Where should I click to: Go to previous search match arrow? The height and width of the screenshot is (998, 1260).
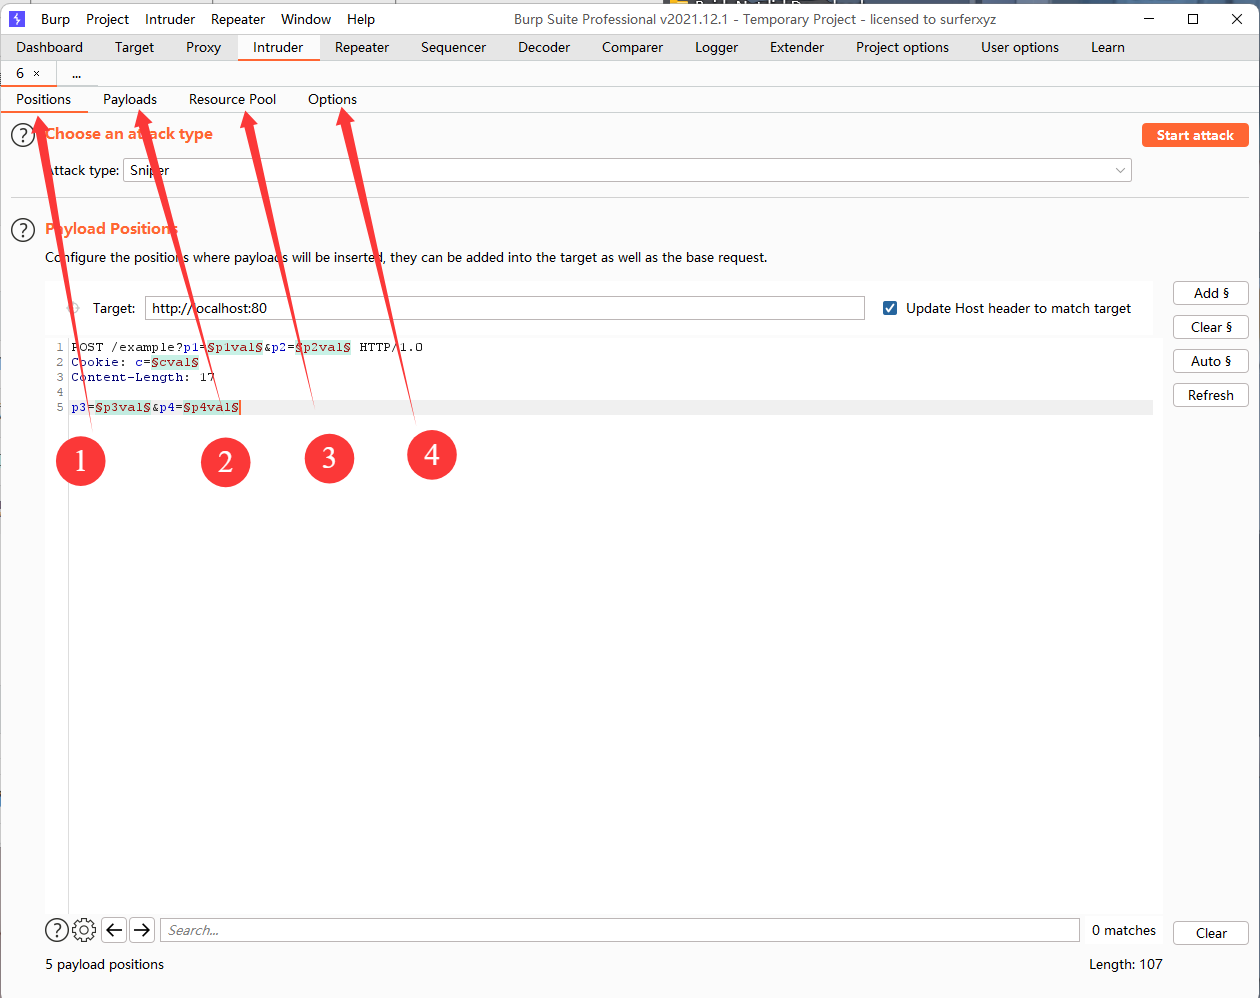click(x=114, y=930)
